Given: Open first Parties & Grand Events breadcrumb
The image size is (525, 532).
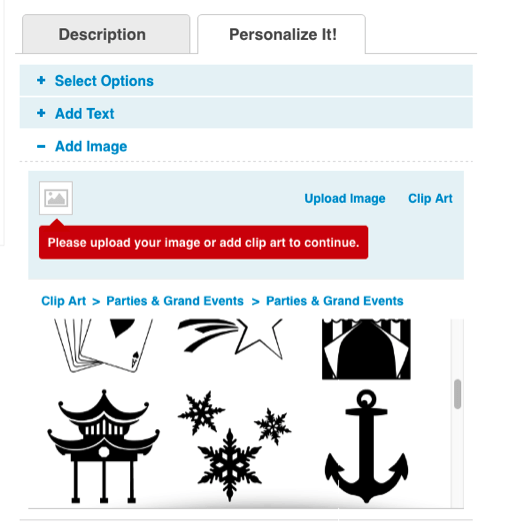Looking at the screenshot, I should coord(175,301).
